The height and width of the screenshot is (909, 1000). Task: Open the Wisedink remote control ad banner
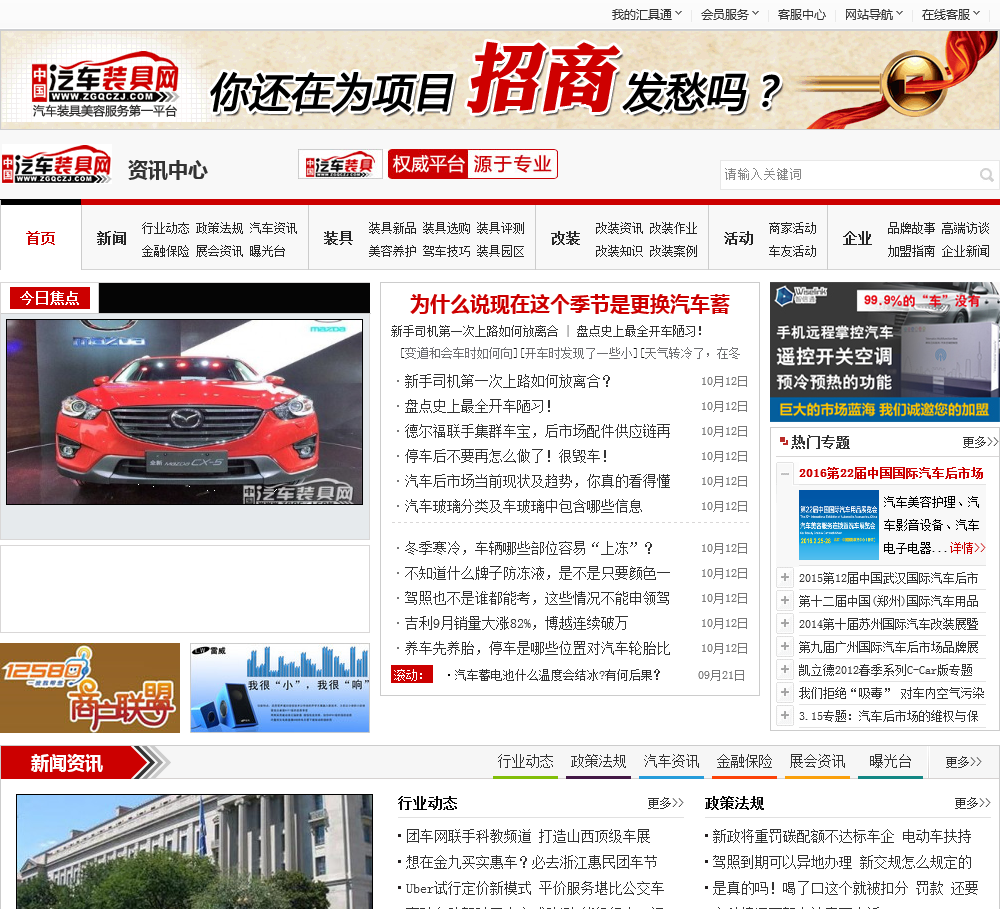pyautogui.click(x=885, y=352)
